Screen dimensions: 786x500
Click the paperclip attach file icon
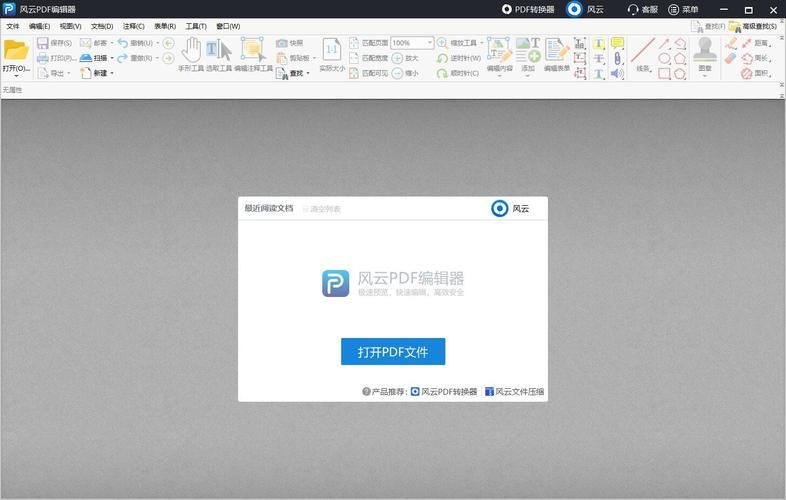pyautogui.click(x=618, y=58)
